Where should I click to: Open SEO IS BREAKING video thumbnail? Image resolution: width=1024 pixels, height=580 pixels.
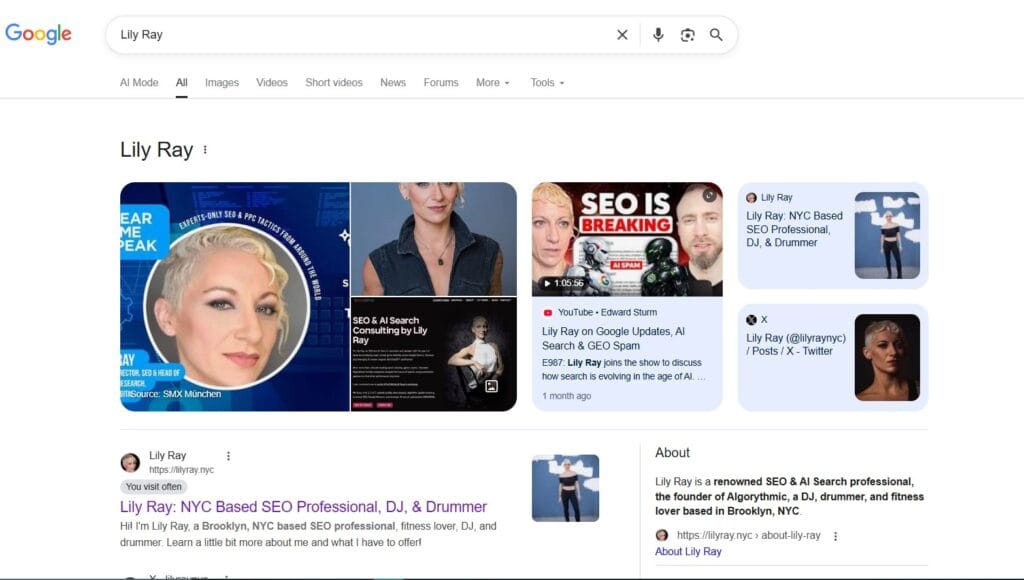click(x=627, y=239)
